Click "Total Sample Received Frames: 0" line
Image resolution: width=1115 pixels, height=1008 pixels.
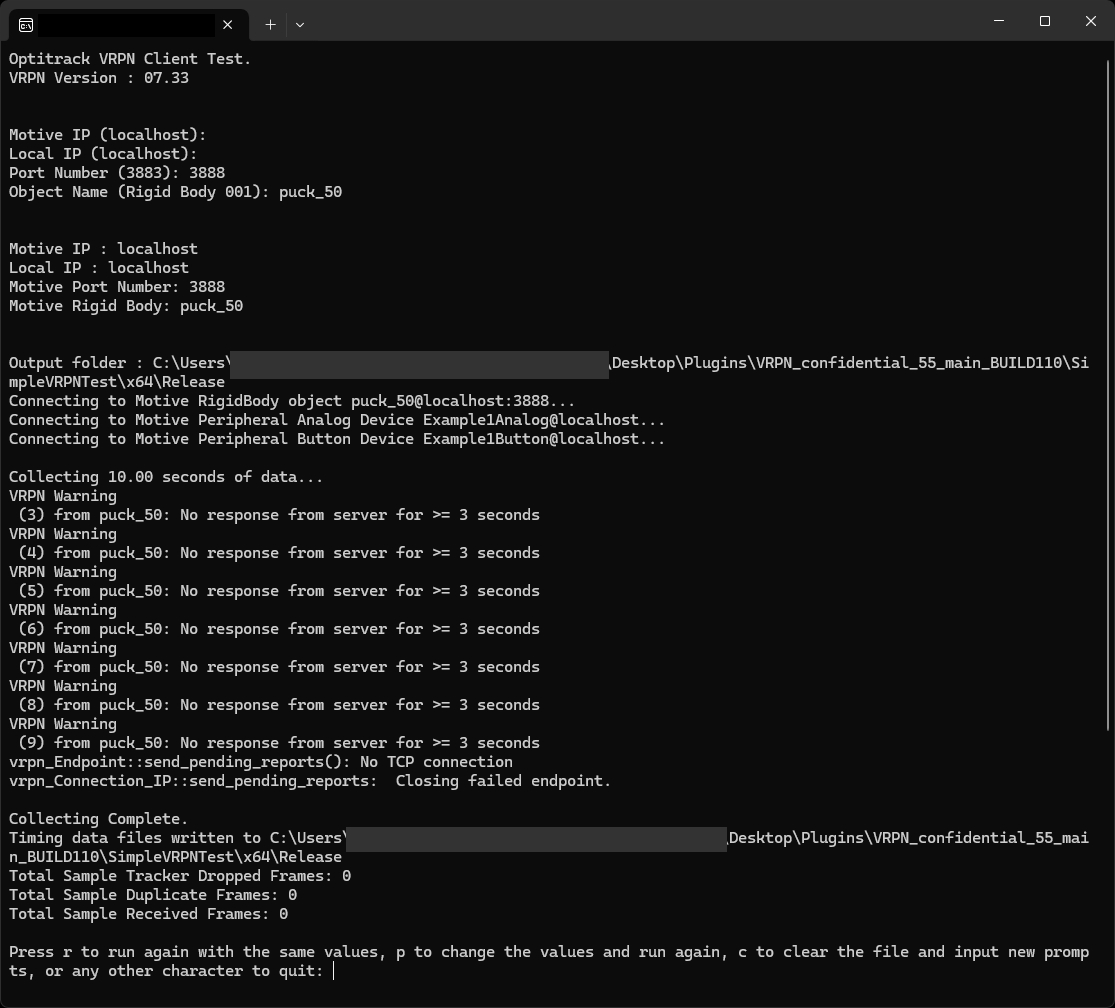pyautogui.click(x=148, y=914)
